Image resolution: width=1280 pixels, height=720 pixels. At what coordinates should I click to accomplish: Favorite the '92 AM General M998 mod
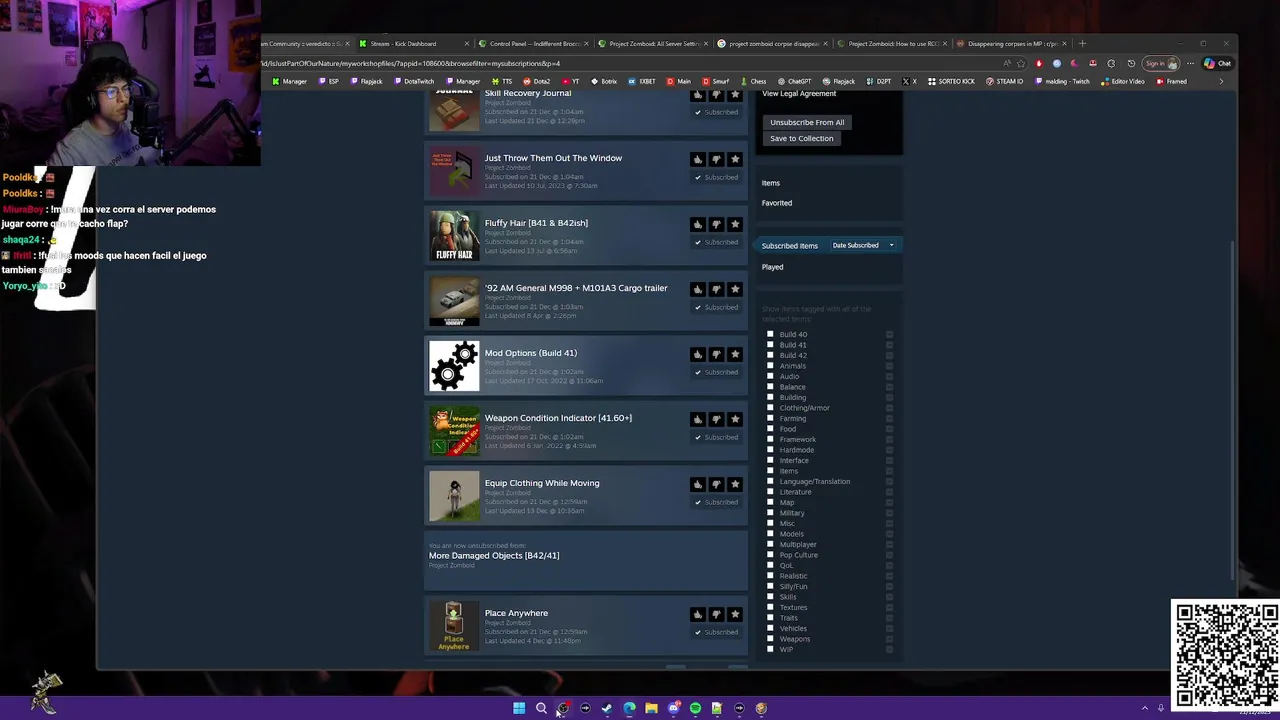[735, 289]
